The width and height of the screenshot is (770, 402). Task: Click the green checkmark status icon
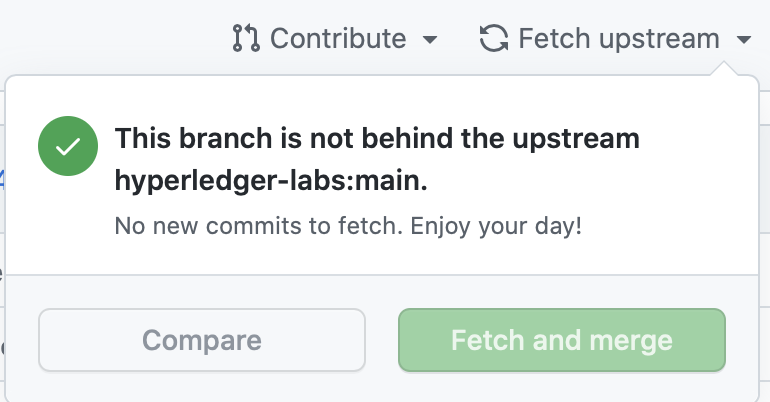point(68,147)
